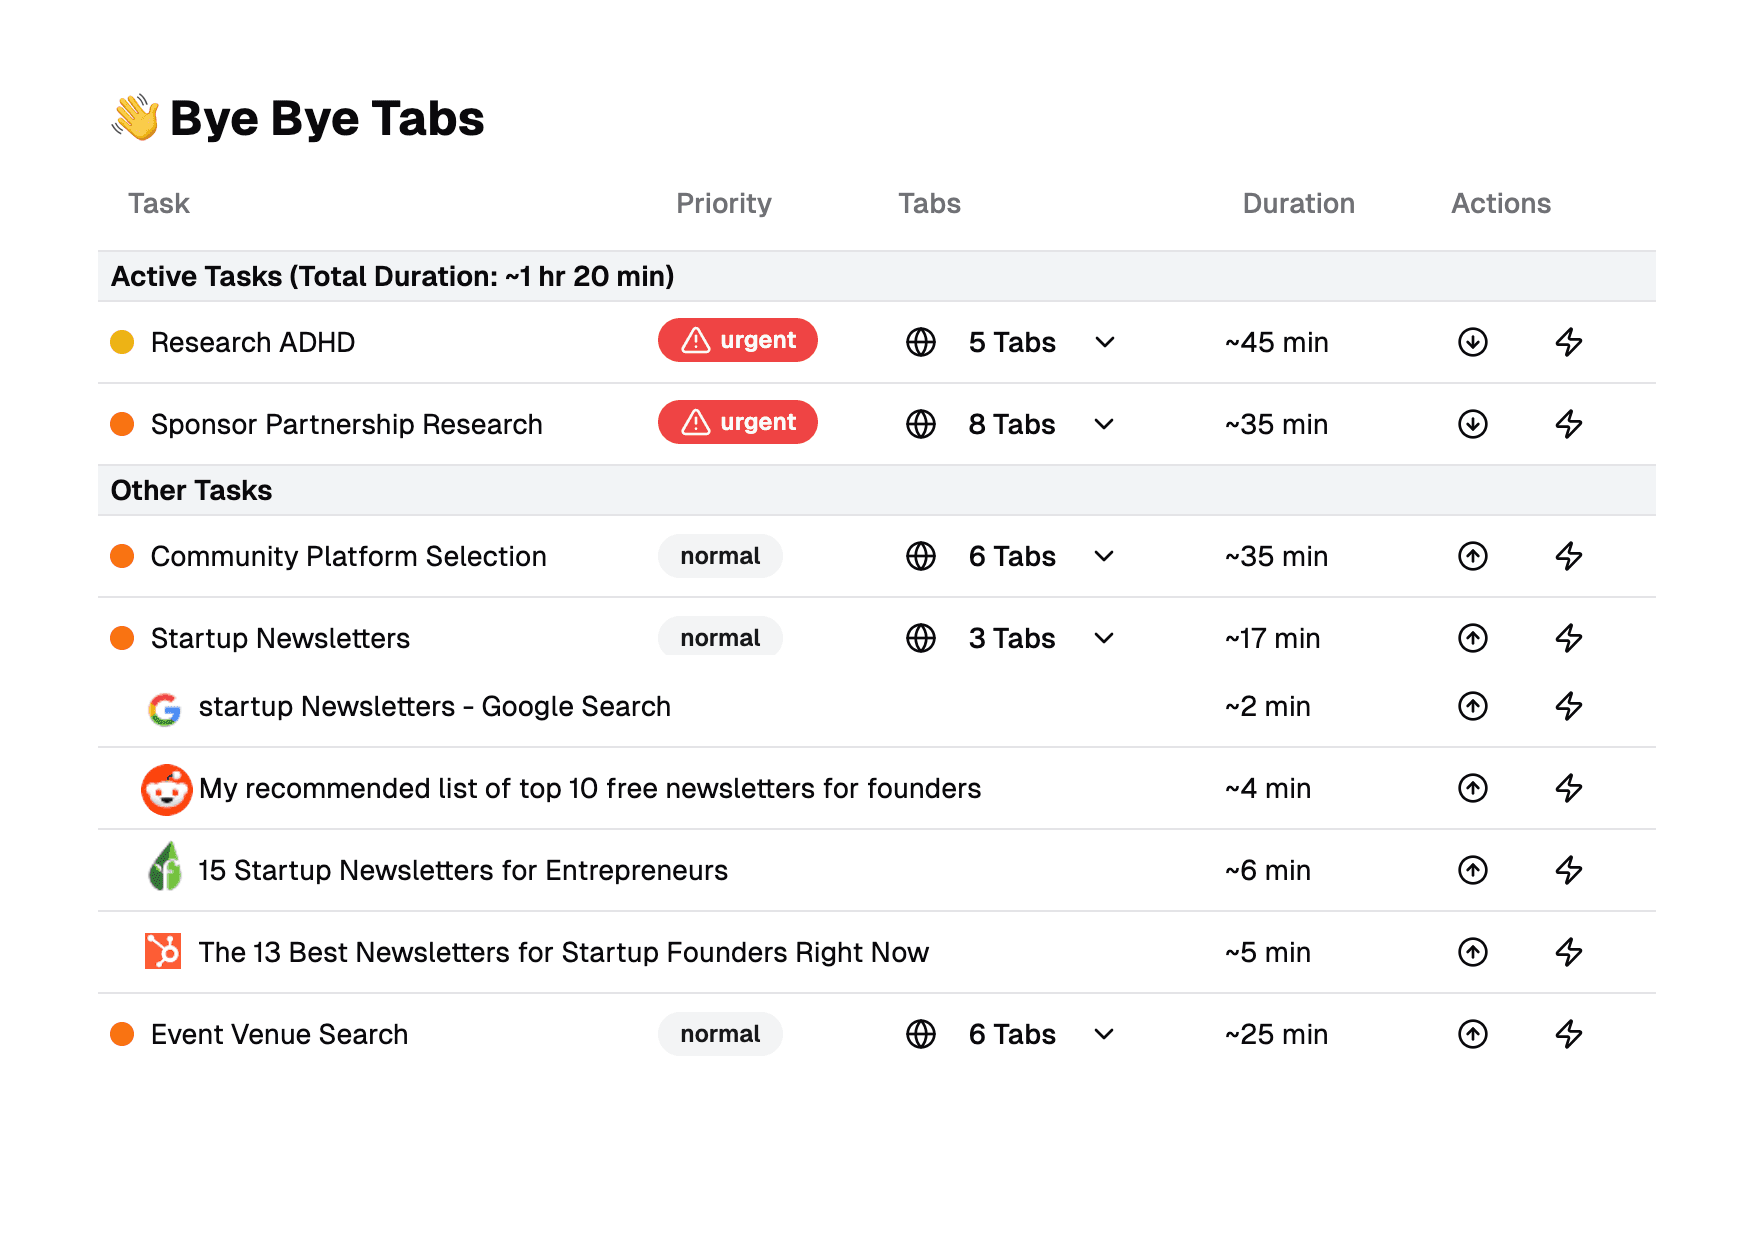Open 15 Startup Newsletters for Entrepreneurs link
1754x1236 pixels.
tap(463, 870)
